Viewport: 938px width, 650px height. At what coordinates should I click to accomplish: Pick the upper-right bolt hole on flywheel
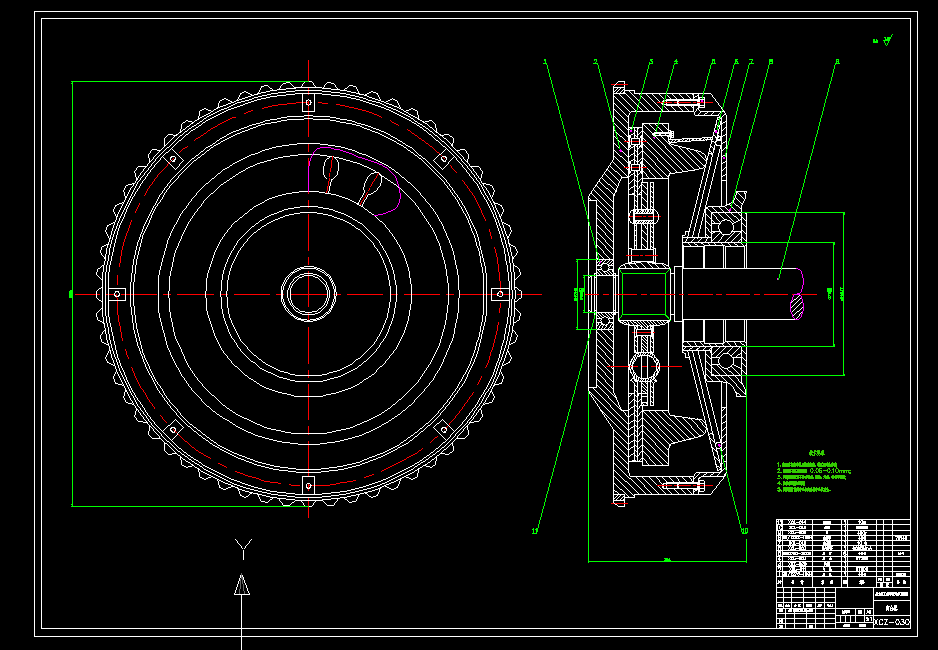tap(444, 159)
